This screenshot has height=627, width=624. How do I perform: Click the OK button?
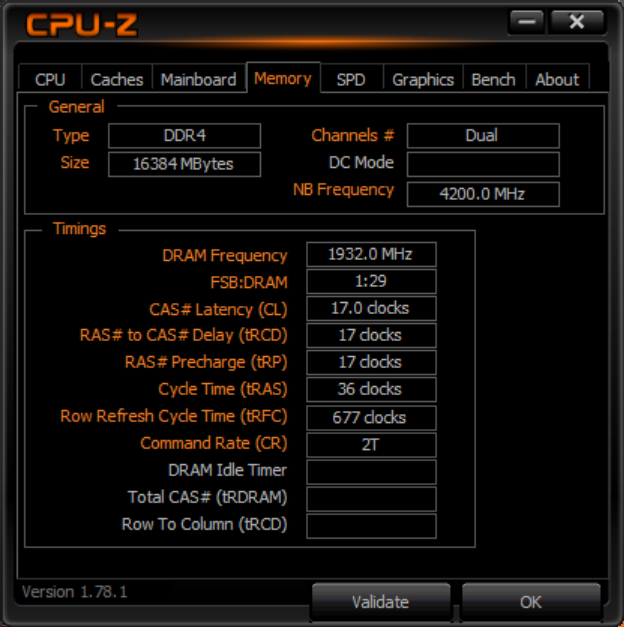click(531, 601)
